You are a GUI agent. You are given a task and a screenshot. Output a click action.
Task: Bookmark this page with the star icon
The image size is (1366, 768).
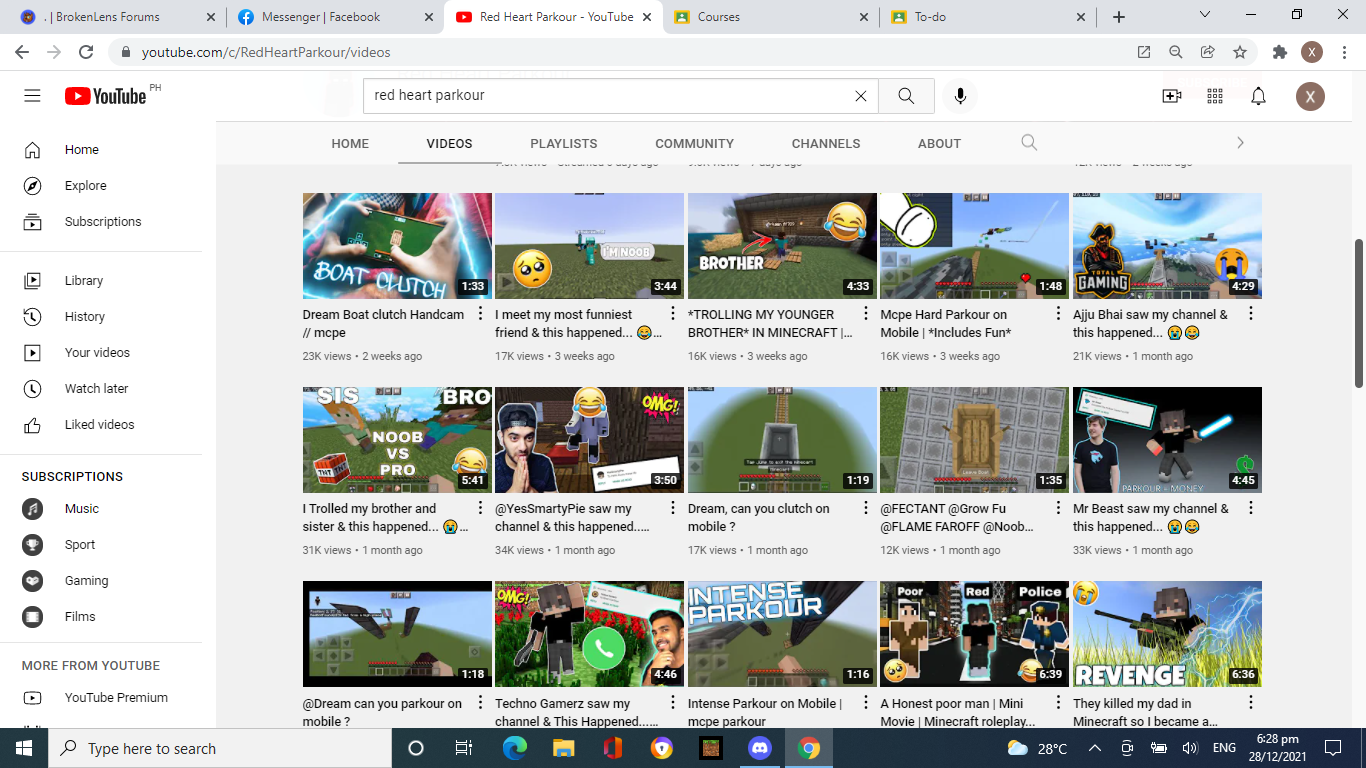click(1240, 52)
